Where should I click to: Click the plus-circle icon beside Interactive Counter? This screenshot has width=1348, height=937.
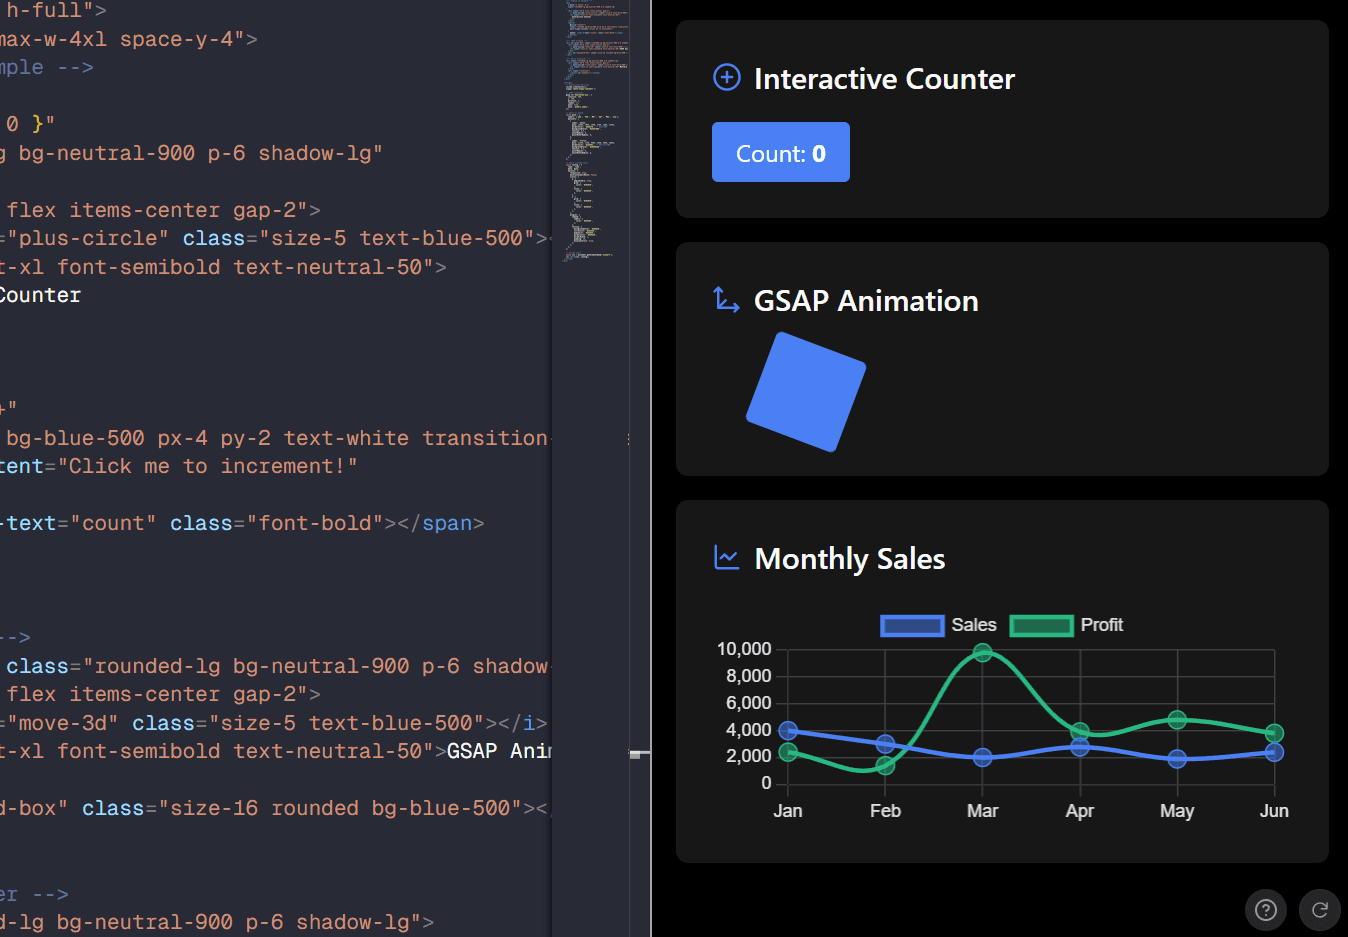pos(726,77)
